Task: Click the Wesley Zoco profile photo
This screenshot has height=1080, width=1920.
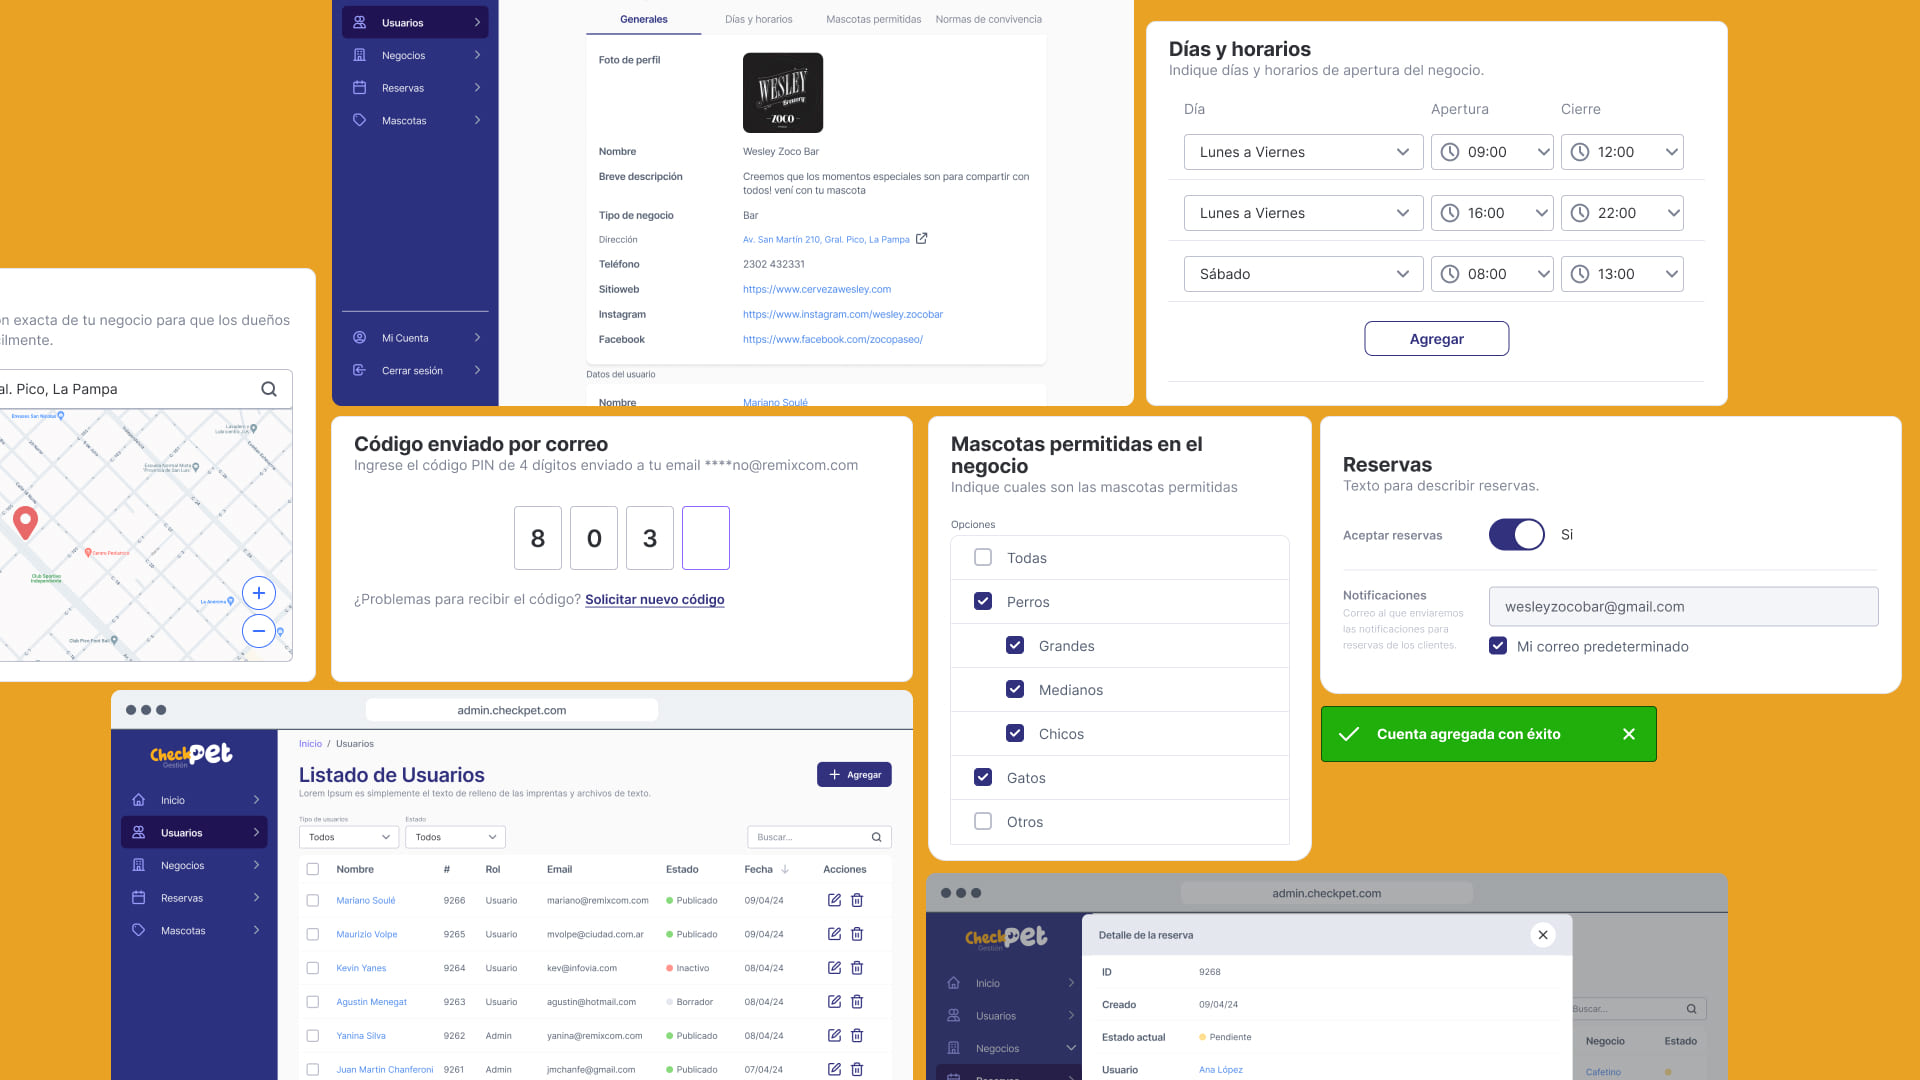Action: tap(783, 93)
